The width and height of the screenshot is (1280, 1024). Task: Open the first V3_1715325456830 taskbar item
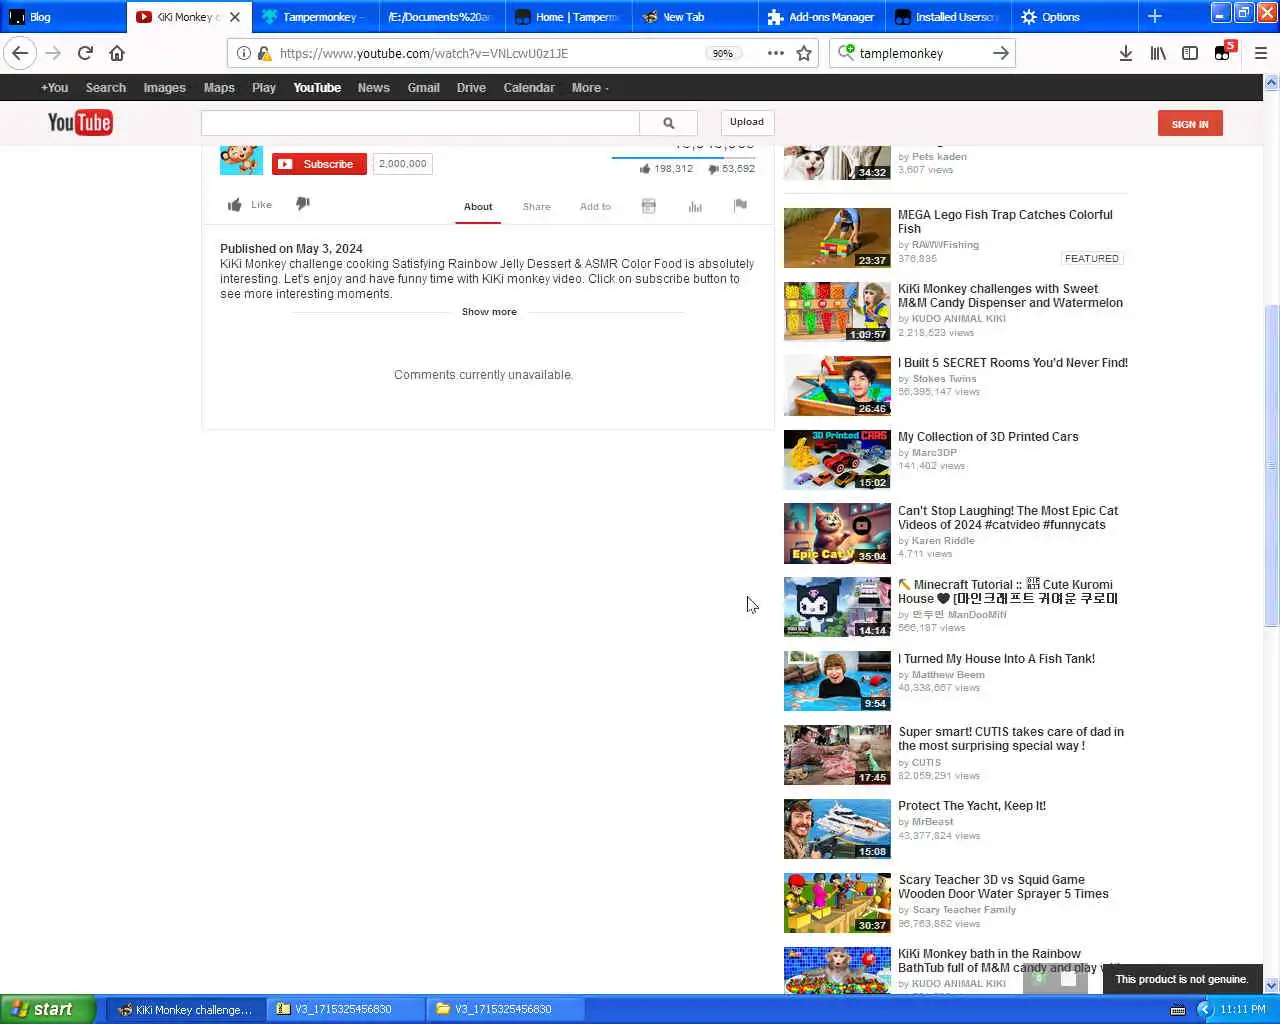click(346, 1009)
